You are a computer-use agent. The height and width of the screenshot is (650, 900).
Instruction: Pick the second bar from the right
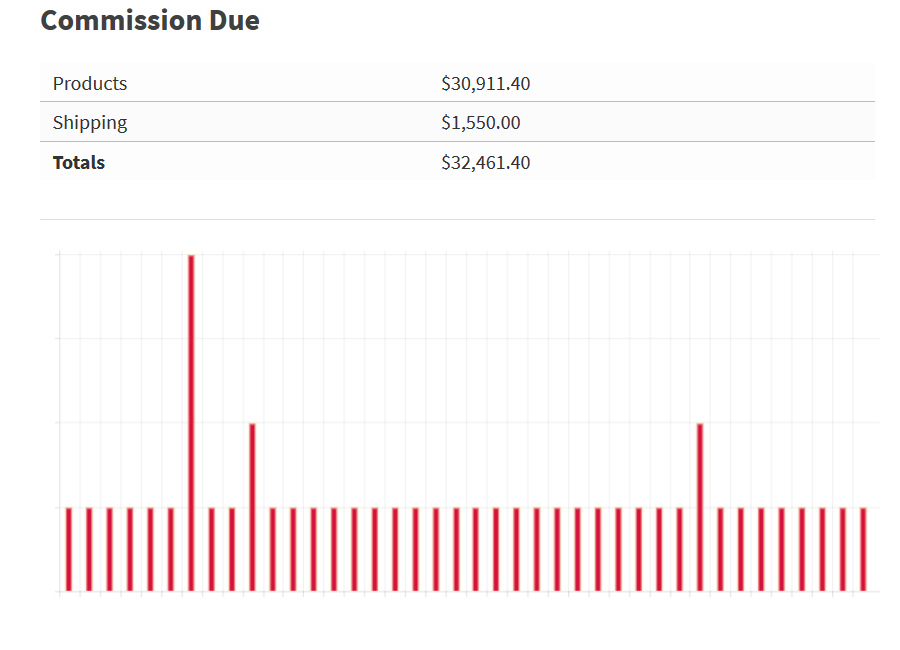[x=843, y=548]
